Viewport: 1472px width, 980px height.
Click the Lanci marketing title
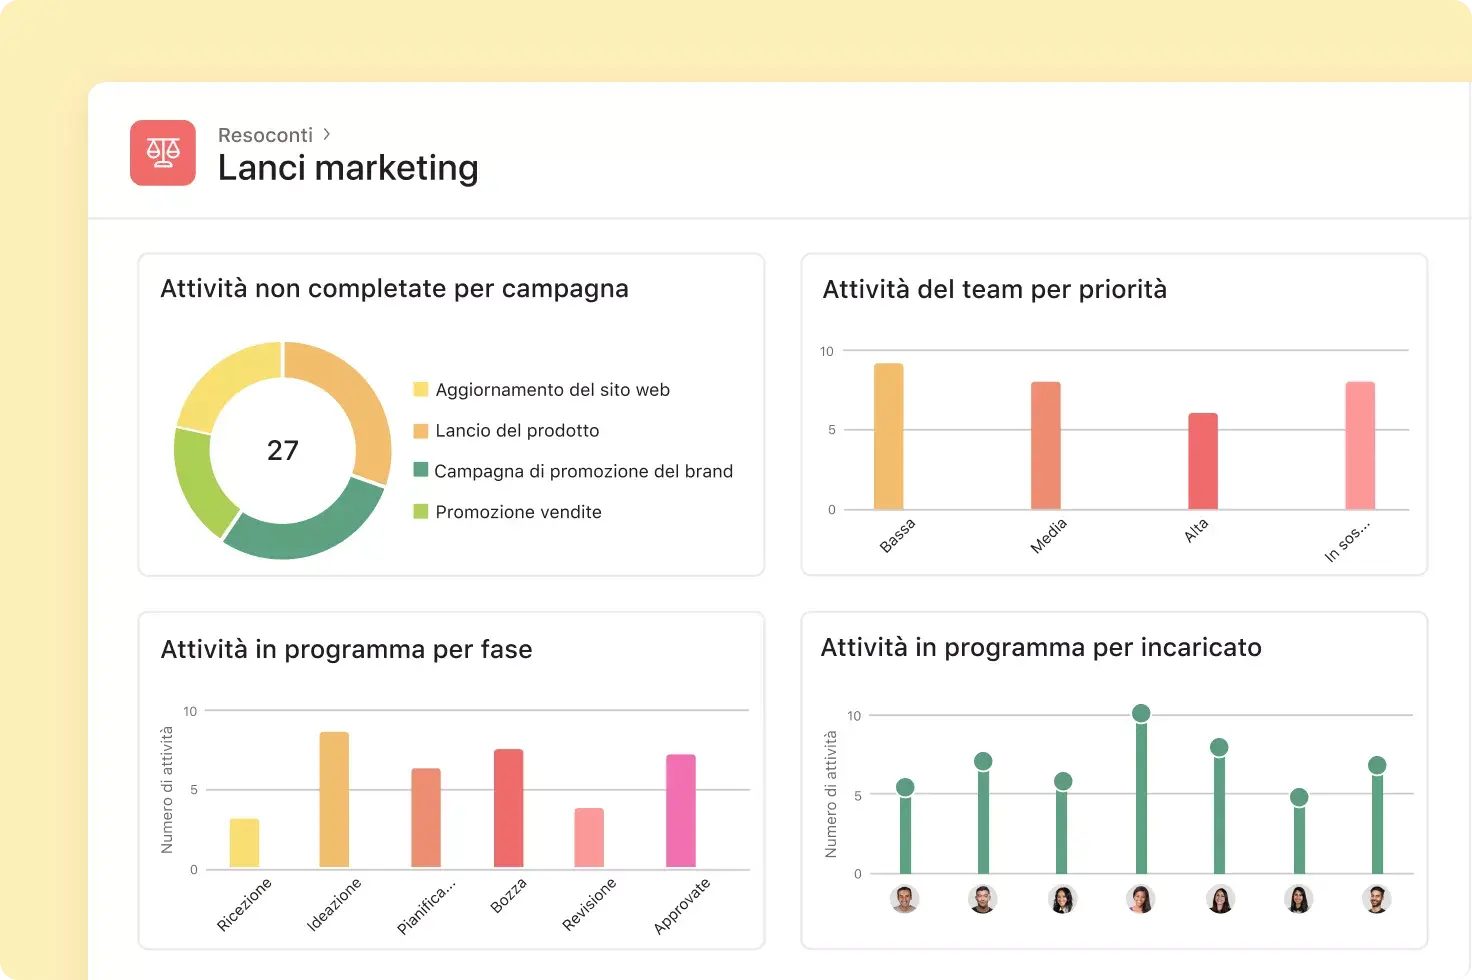click(x=348, y=168)
